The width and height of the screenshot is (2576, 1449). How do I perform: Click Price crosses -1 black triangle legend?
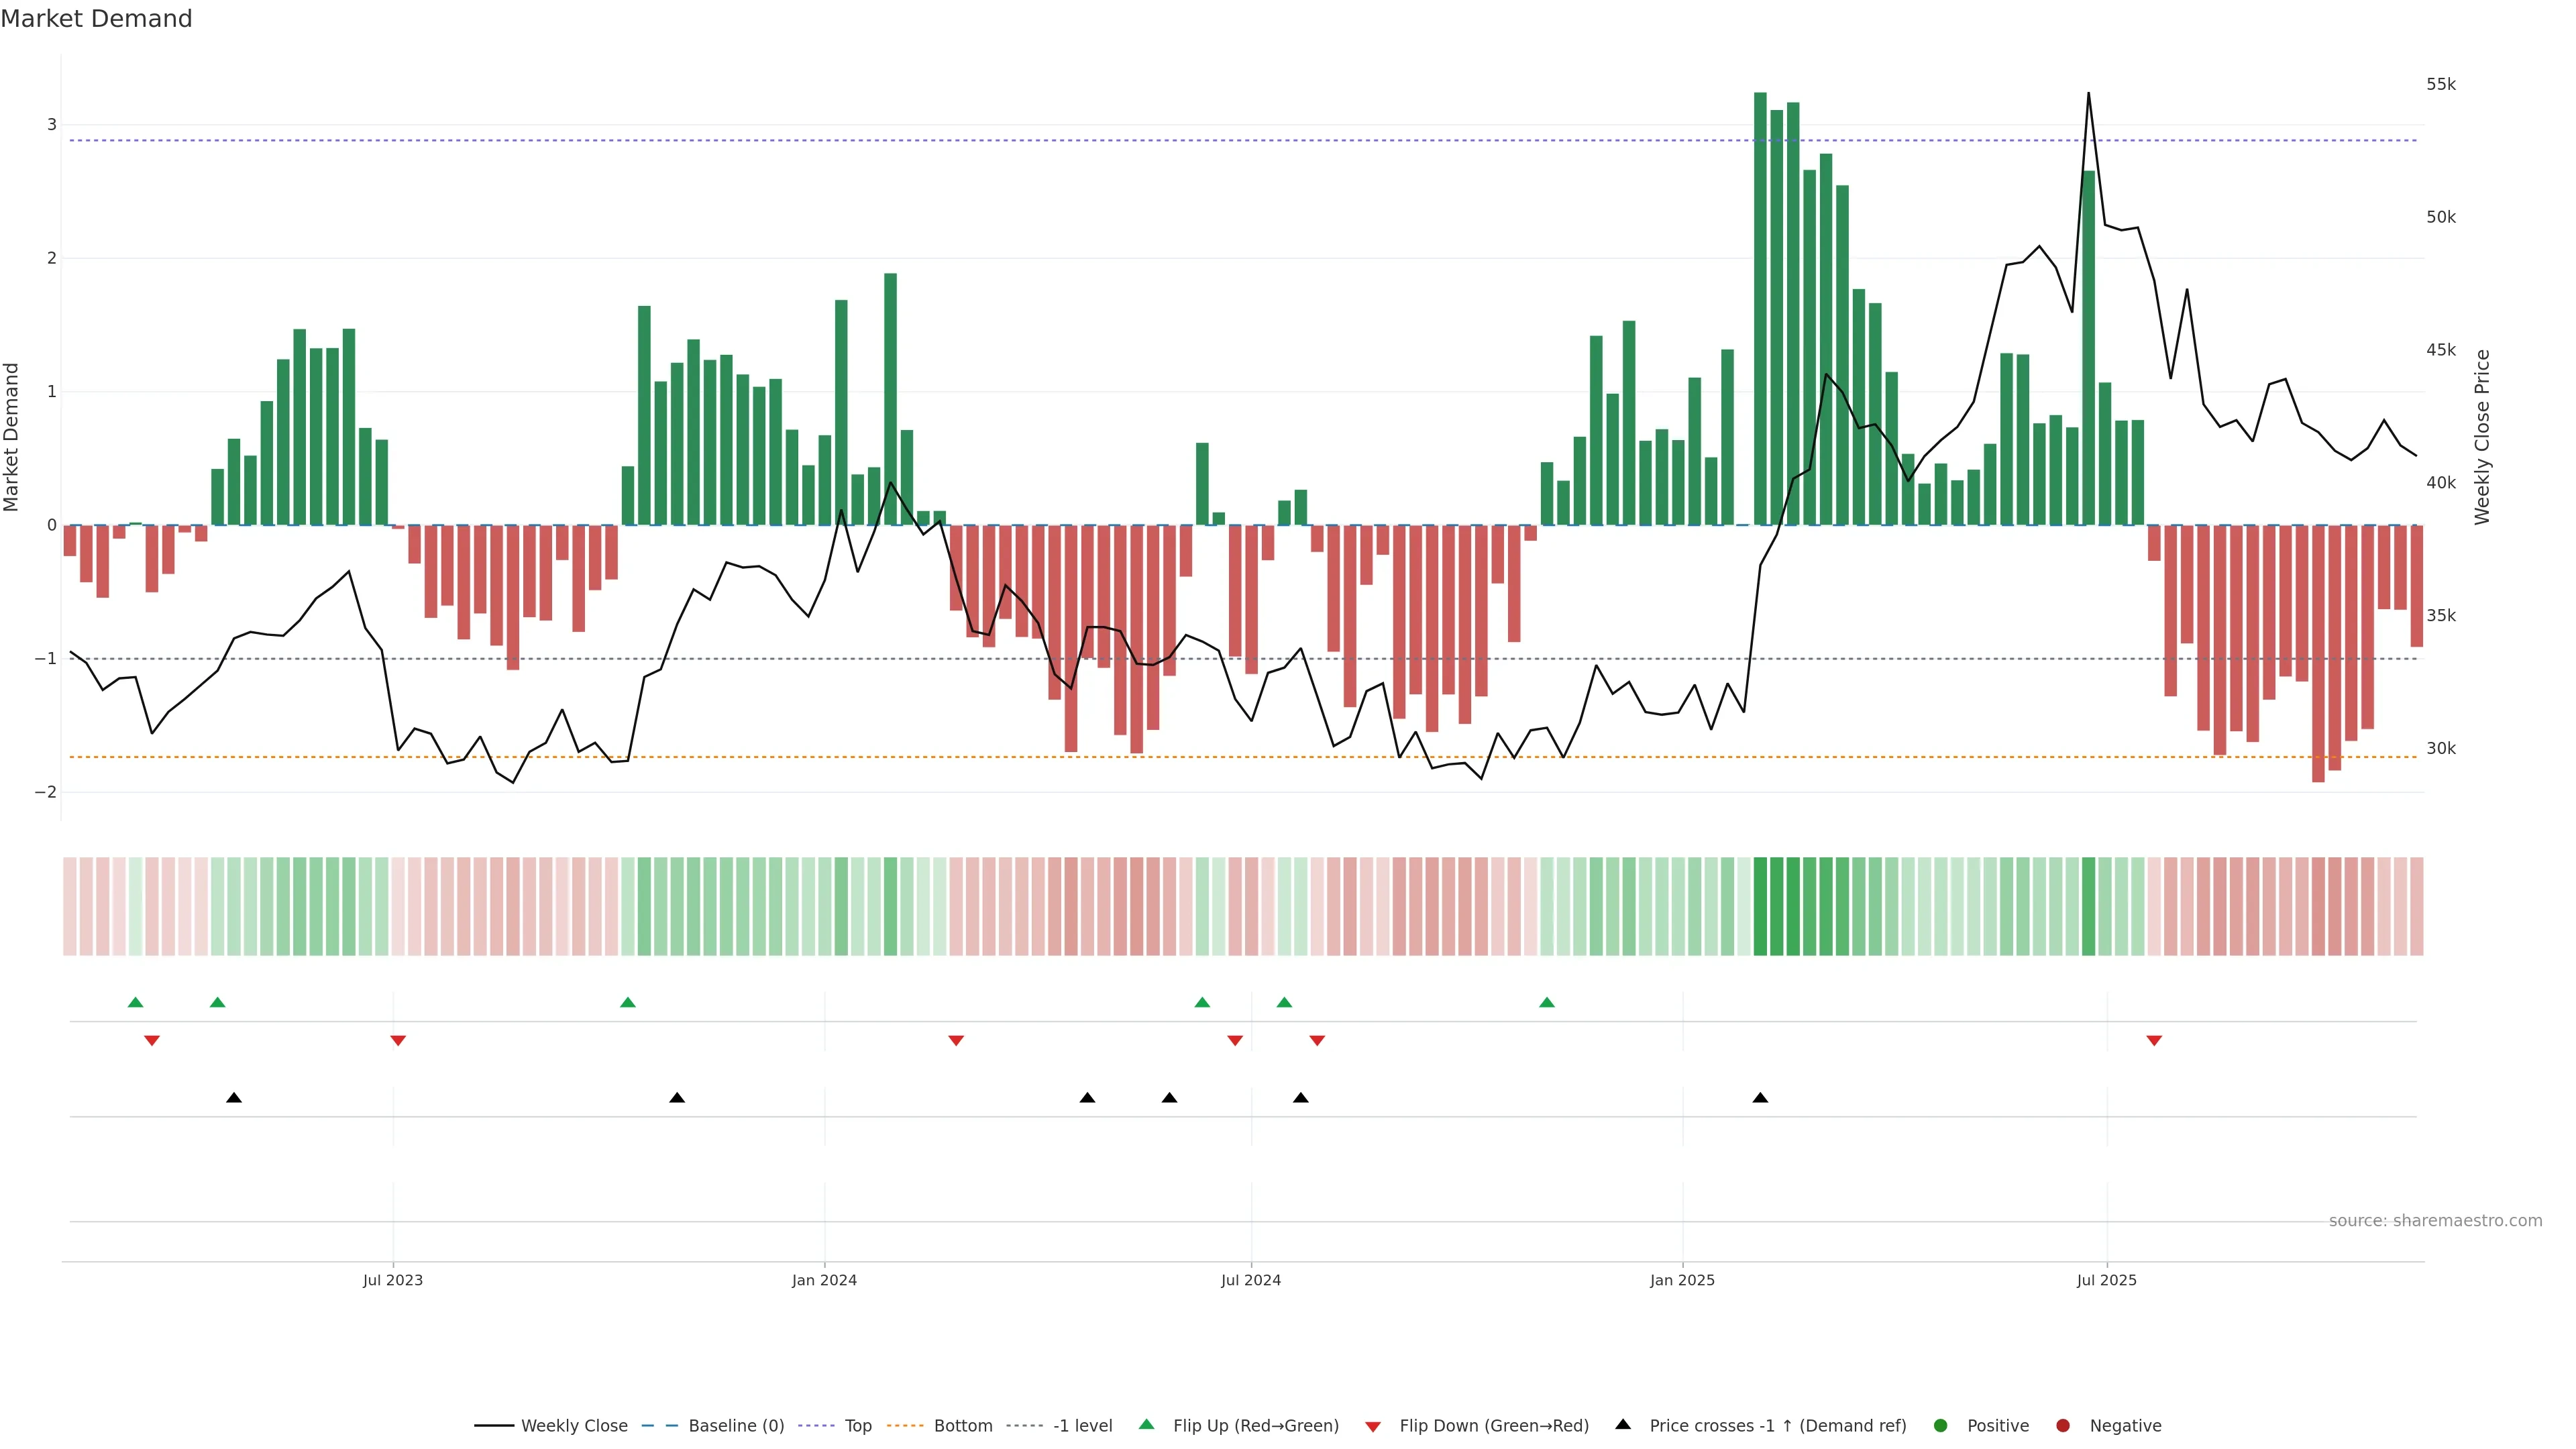coord(1623,1425)
